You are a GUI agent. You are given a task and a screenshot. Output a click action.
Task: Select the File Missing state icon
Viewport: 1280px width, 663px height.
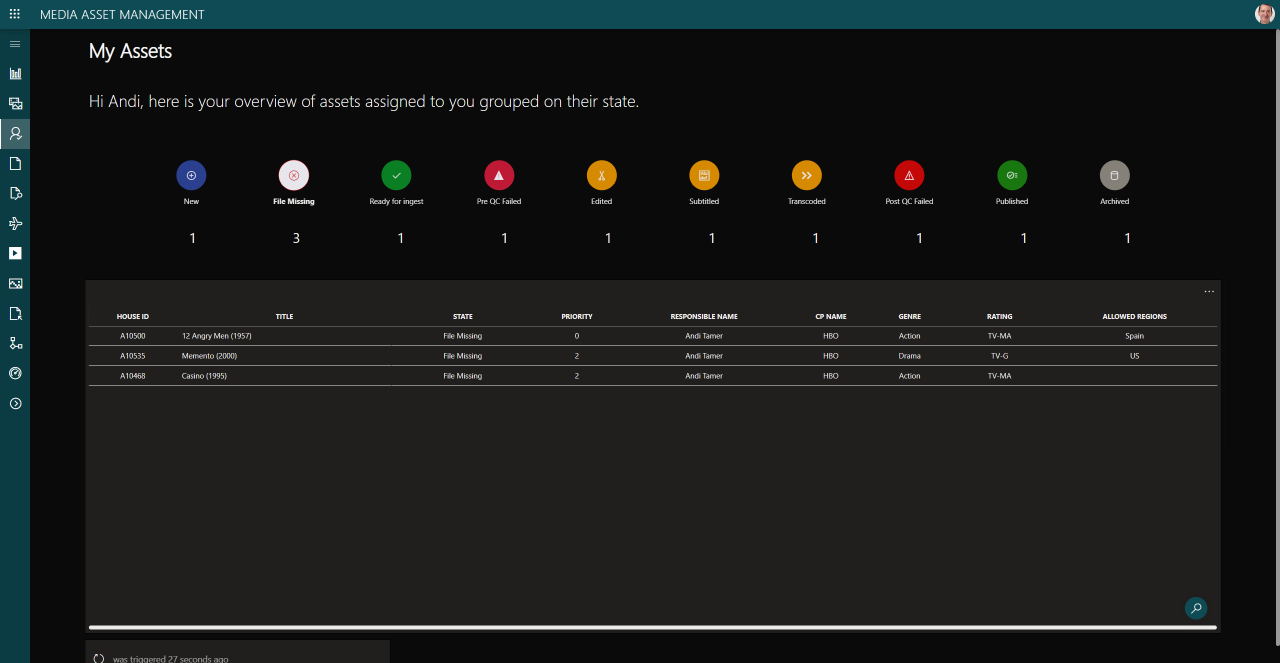[x=293, y=175]
